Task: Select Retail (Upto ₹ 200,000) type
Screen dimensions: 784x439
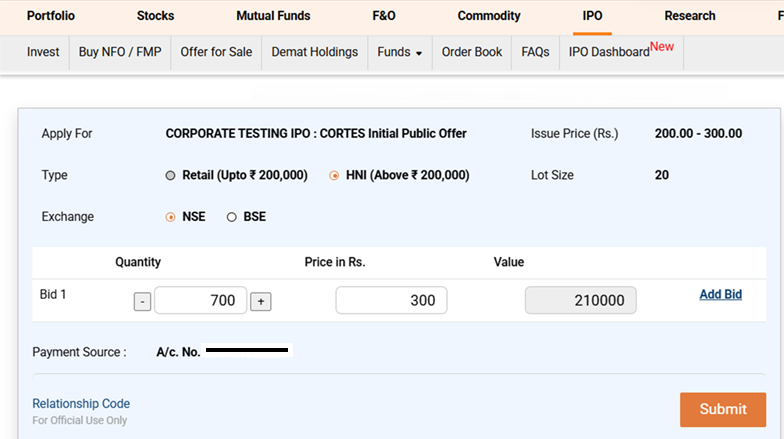Action: tap(170, 175)
